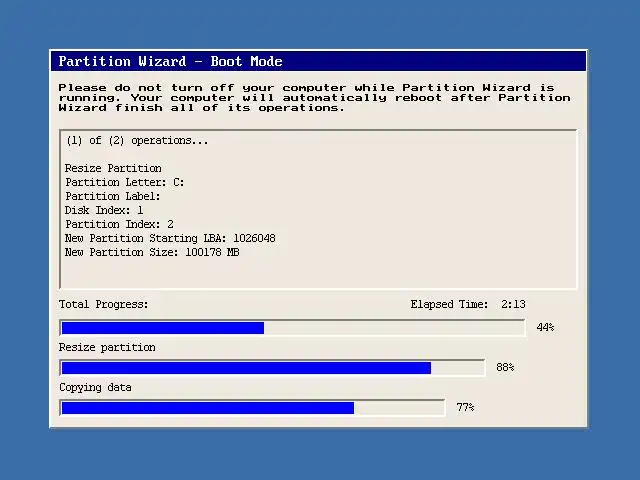Screen dimensions: 640x480
Task: Click the Total Progress bar
Action: pos(292,328)
